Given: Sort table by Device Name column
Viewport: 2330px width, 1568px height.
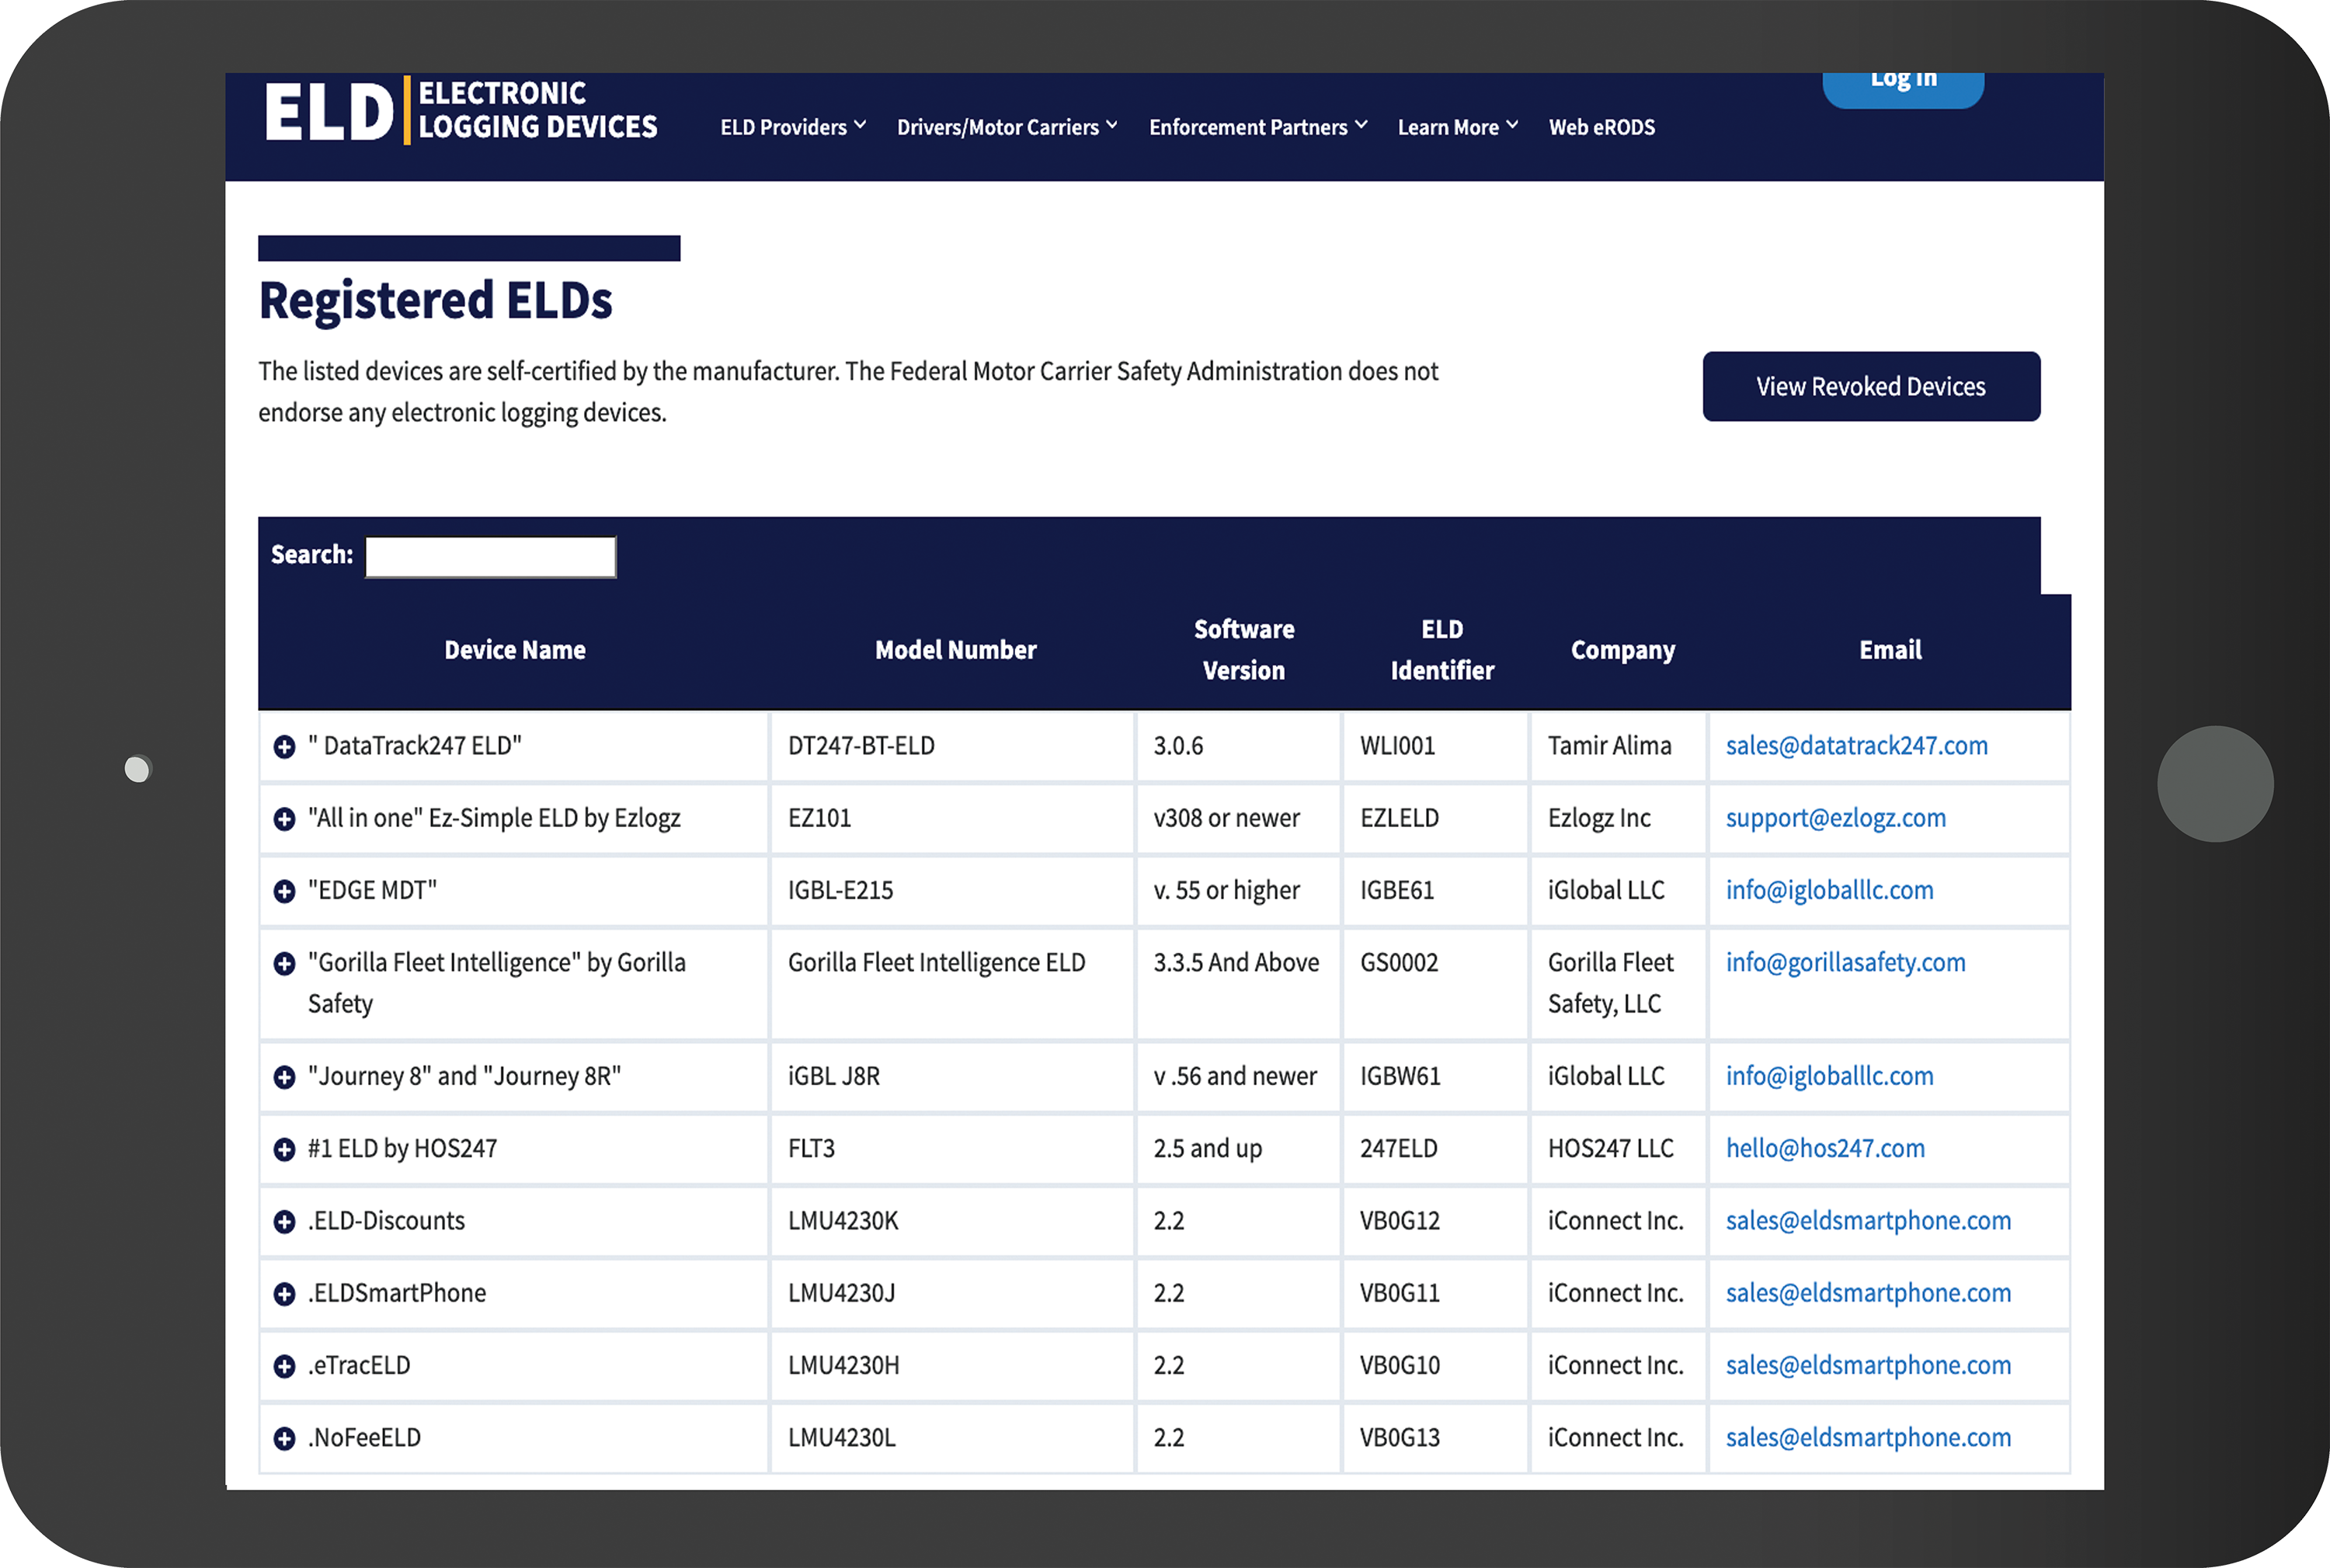Looking at the screenshot, I should pyautogui.click(x=515, y=649).
